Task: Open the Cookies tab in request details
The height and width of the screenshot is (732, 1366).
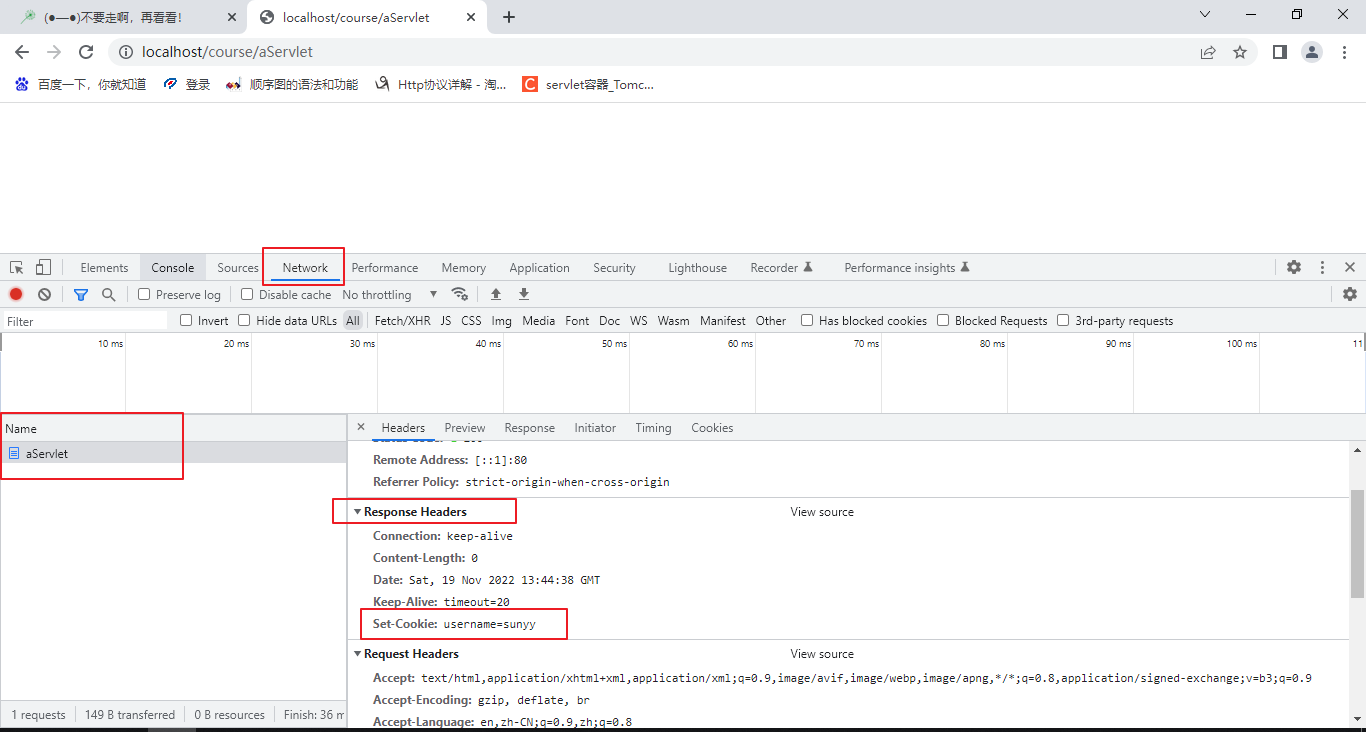Action: click(x=712, y=428)
